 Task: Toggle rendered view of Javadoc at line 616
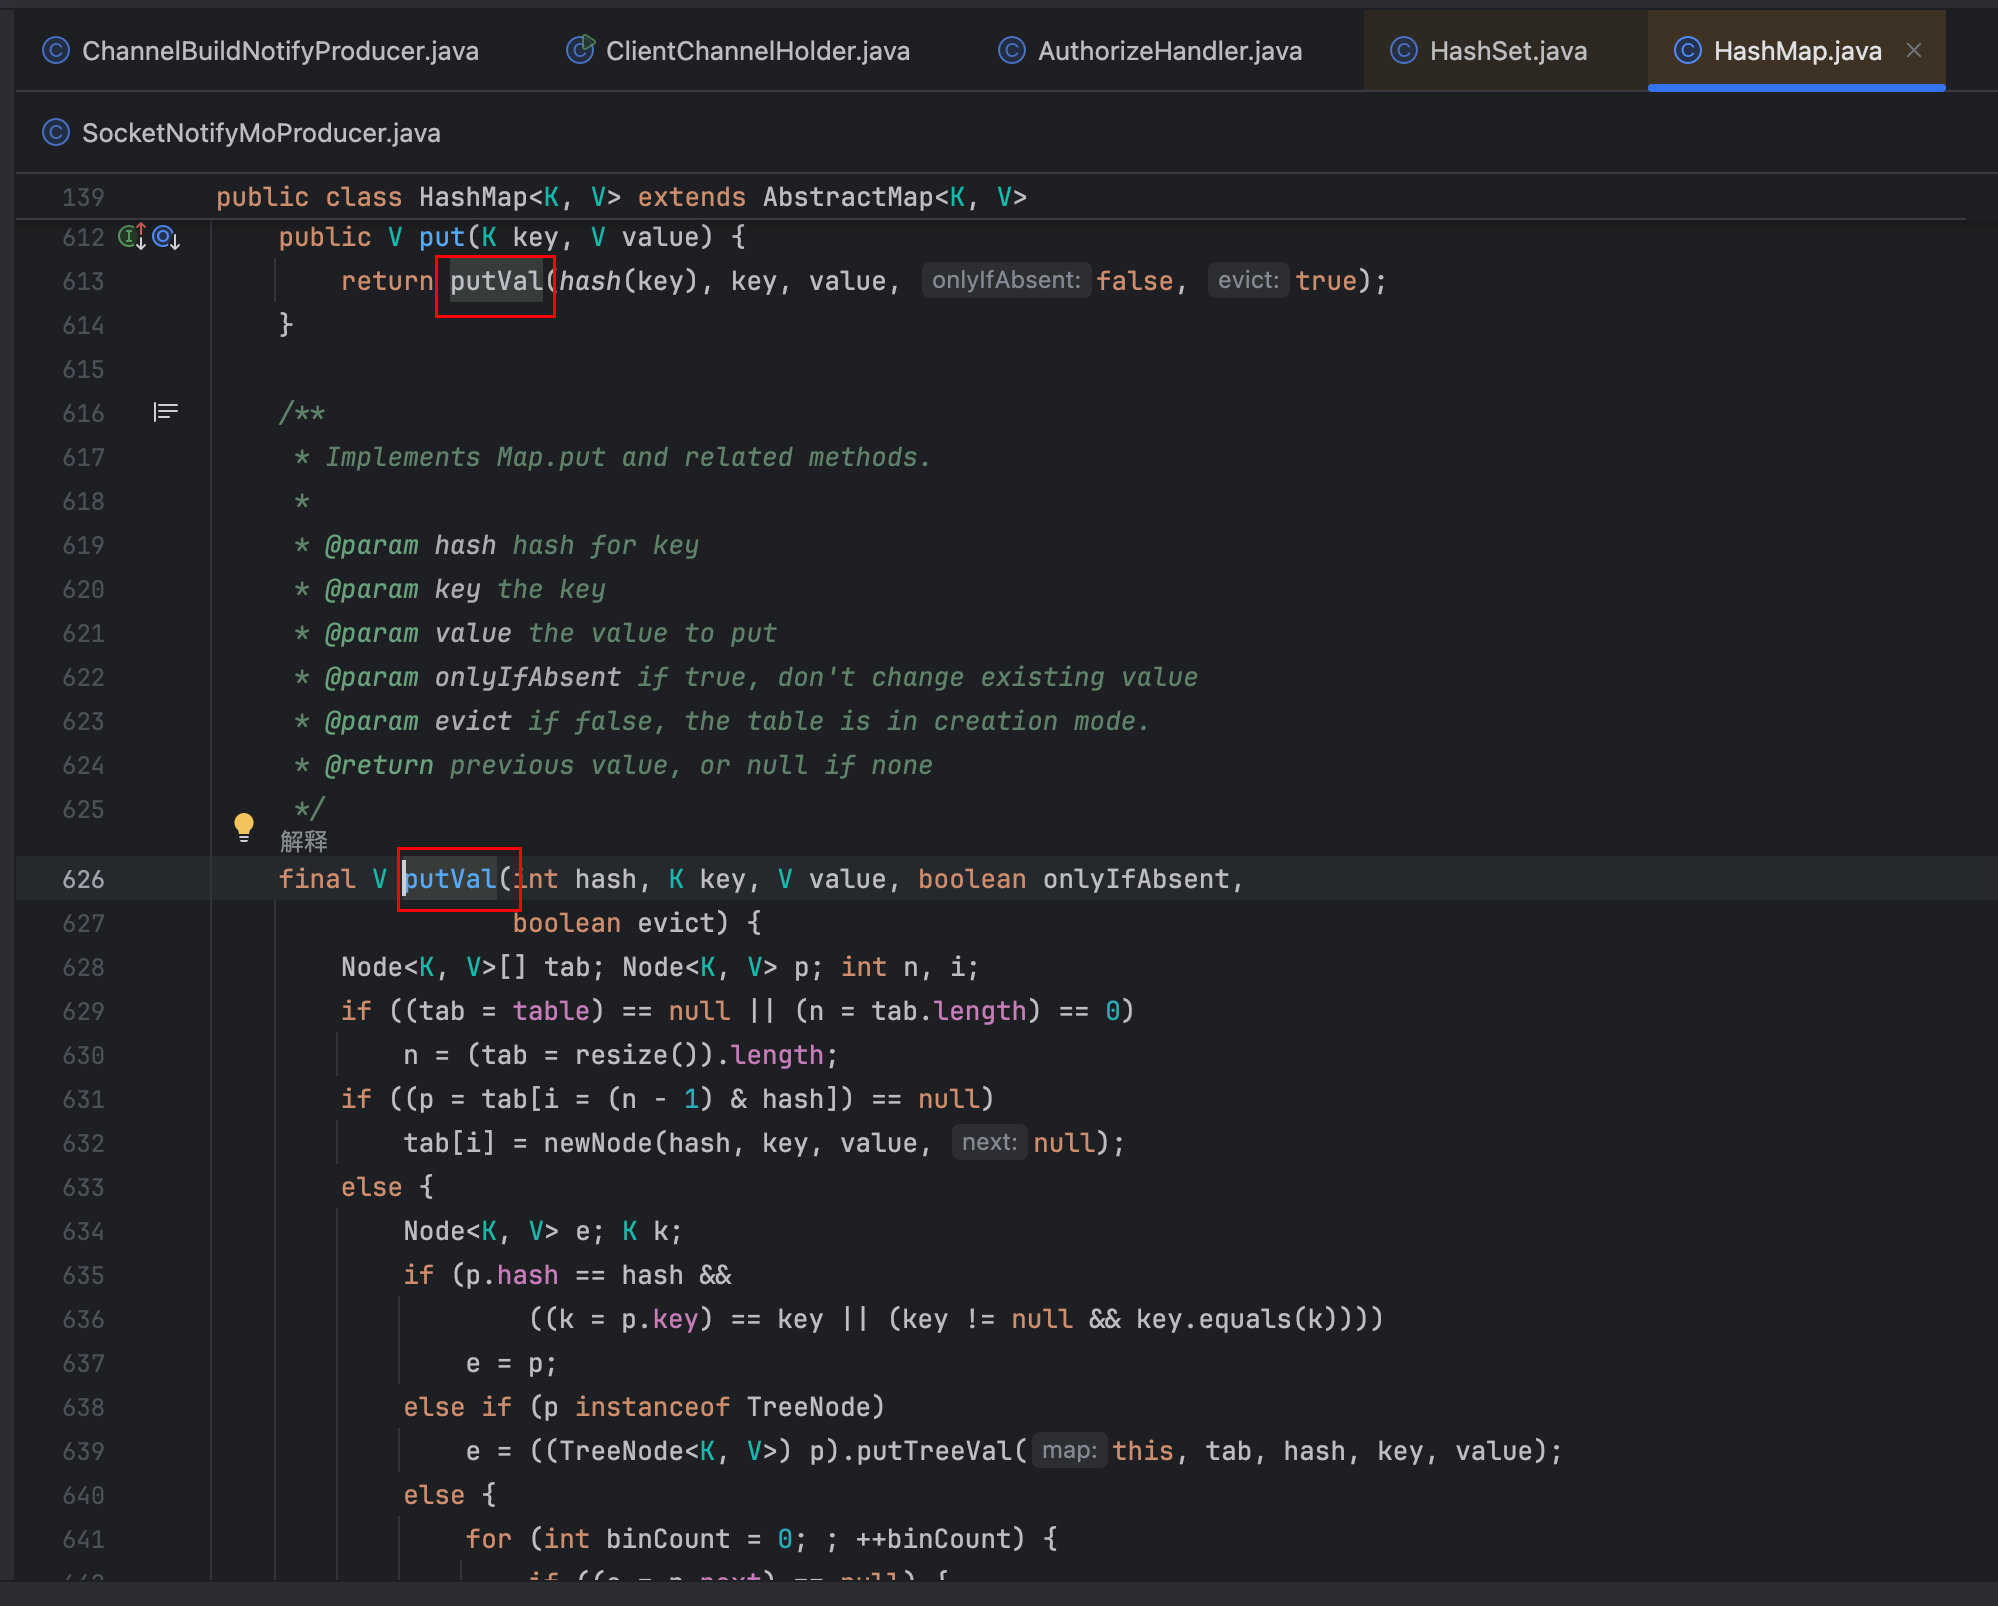(166, 412)
